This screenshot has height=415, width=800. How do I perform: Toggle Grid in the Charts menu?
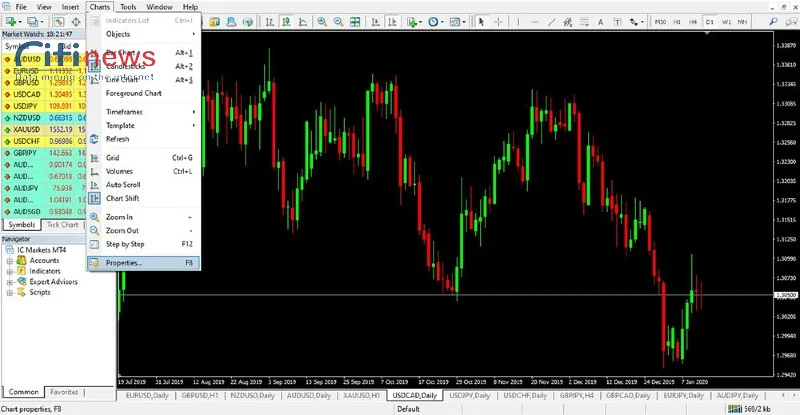(143, 158)
